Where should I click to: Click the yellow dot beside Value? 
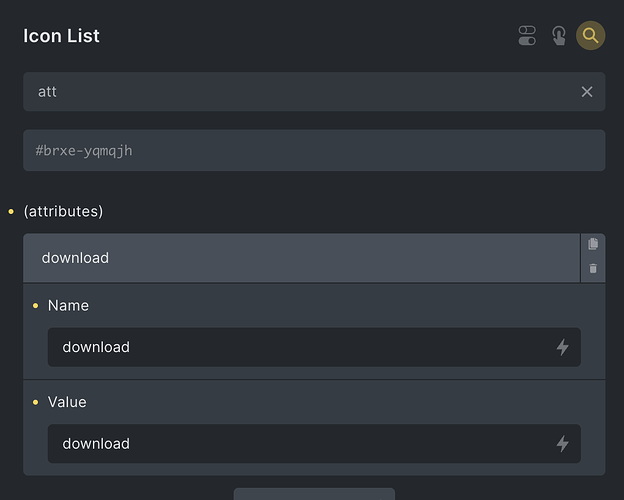click(x=35, y=402)
